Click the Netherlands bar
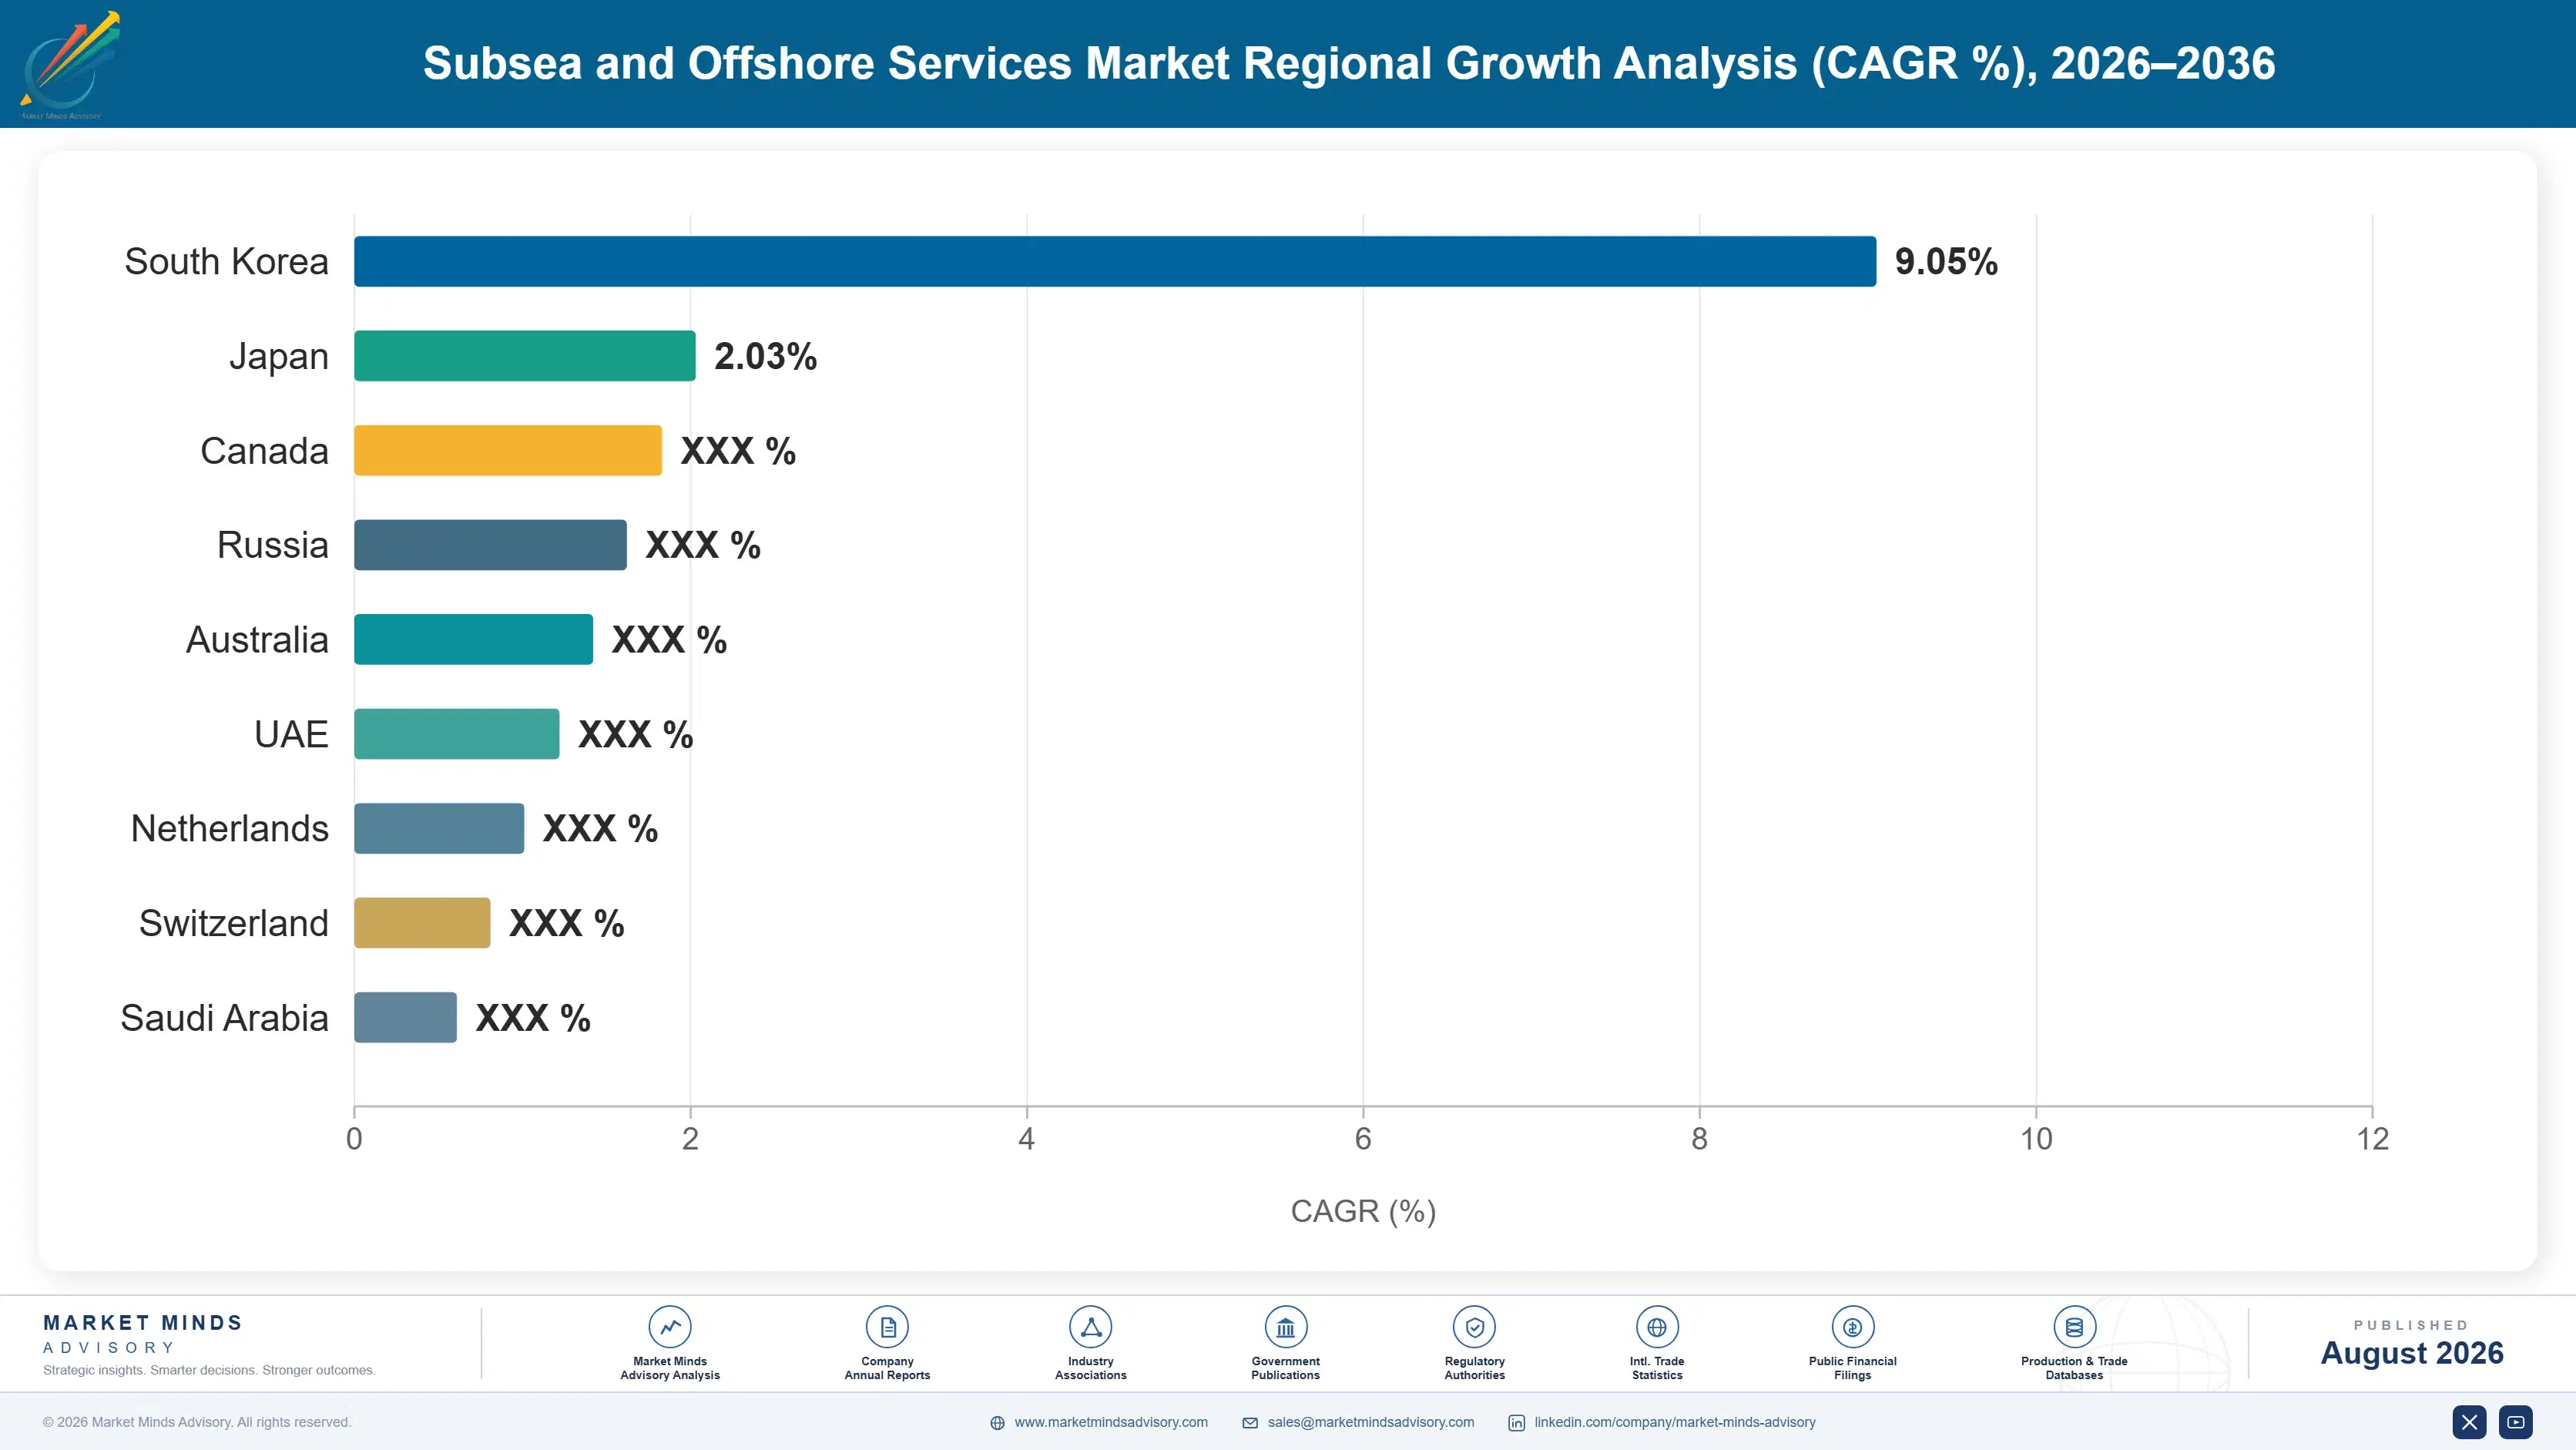 point(439,829)
